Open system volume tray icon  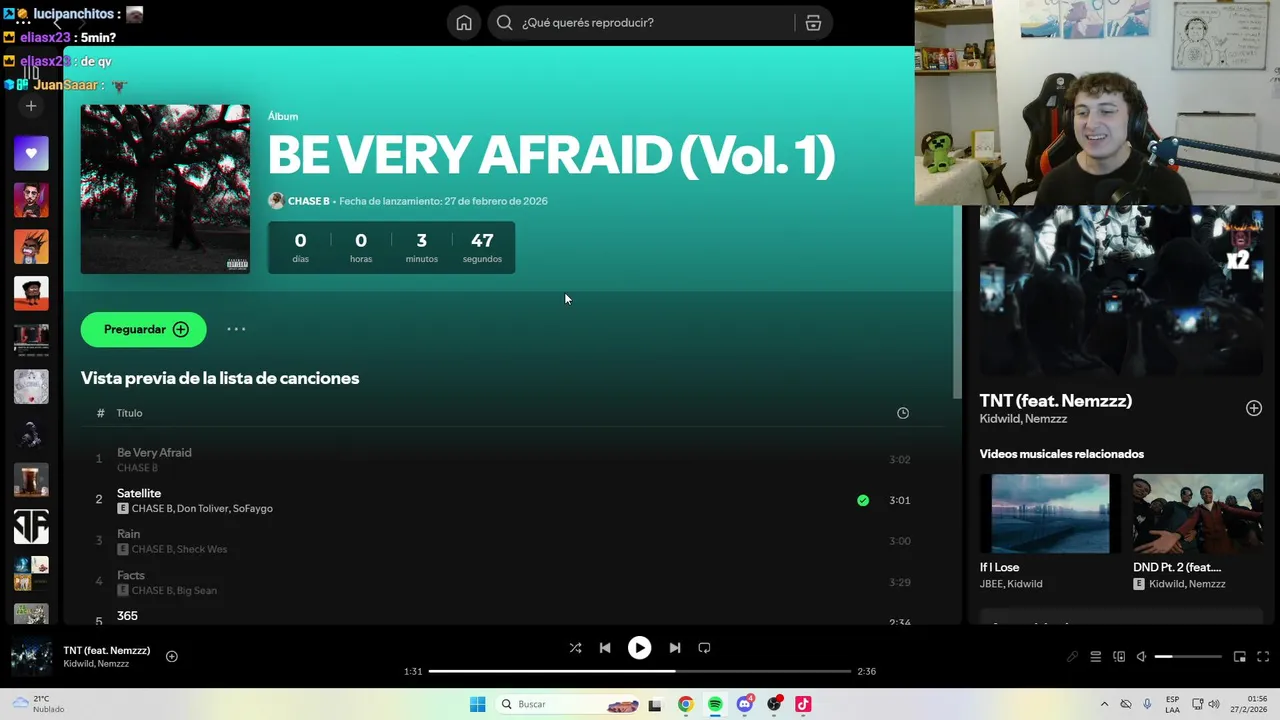(1215, 704)
